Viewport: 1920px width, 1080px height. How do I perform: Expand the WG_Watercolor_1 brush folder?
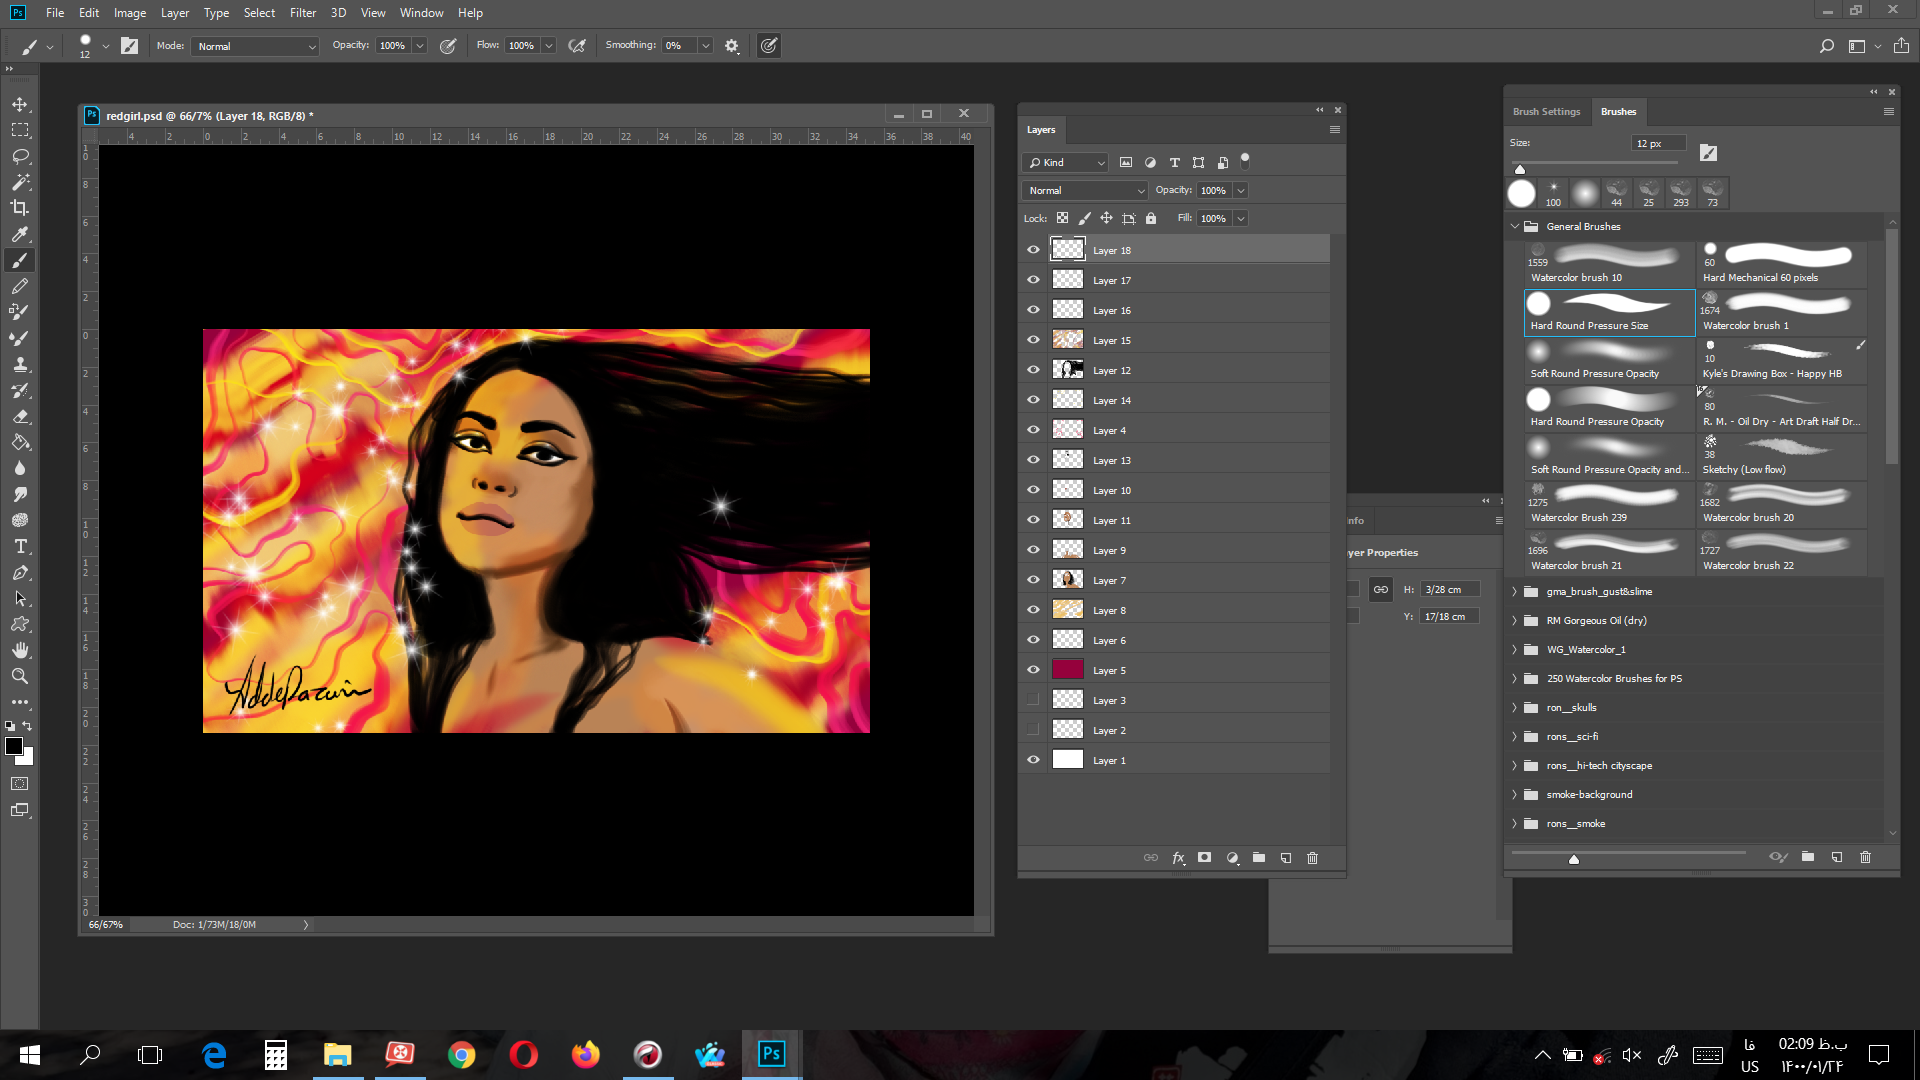click(1515, 649)
